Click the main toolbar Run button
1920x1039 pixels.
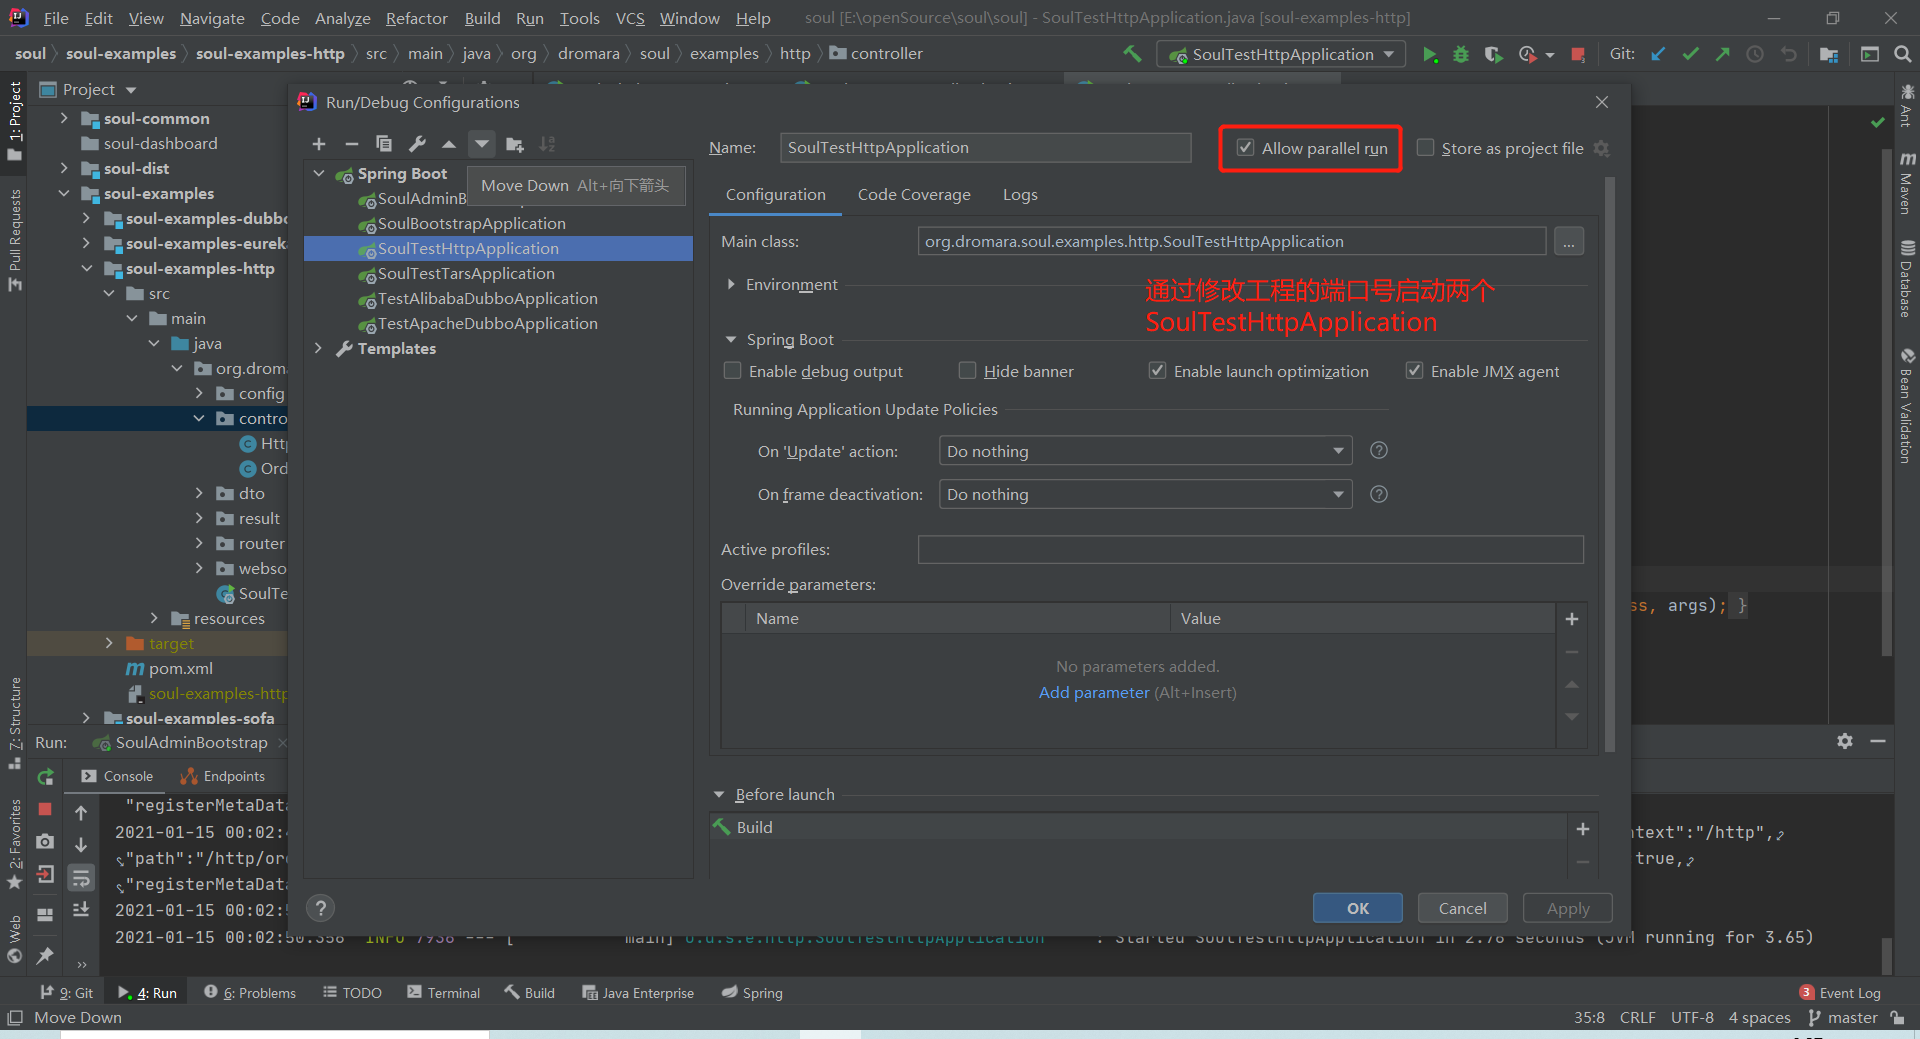coord(1430,54)
